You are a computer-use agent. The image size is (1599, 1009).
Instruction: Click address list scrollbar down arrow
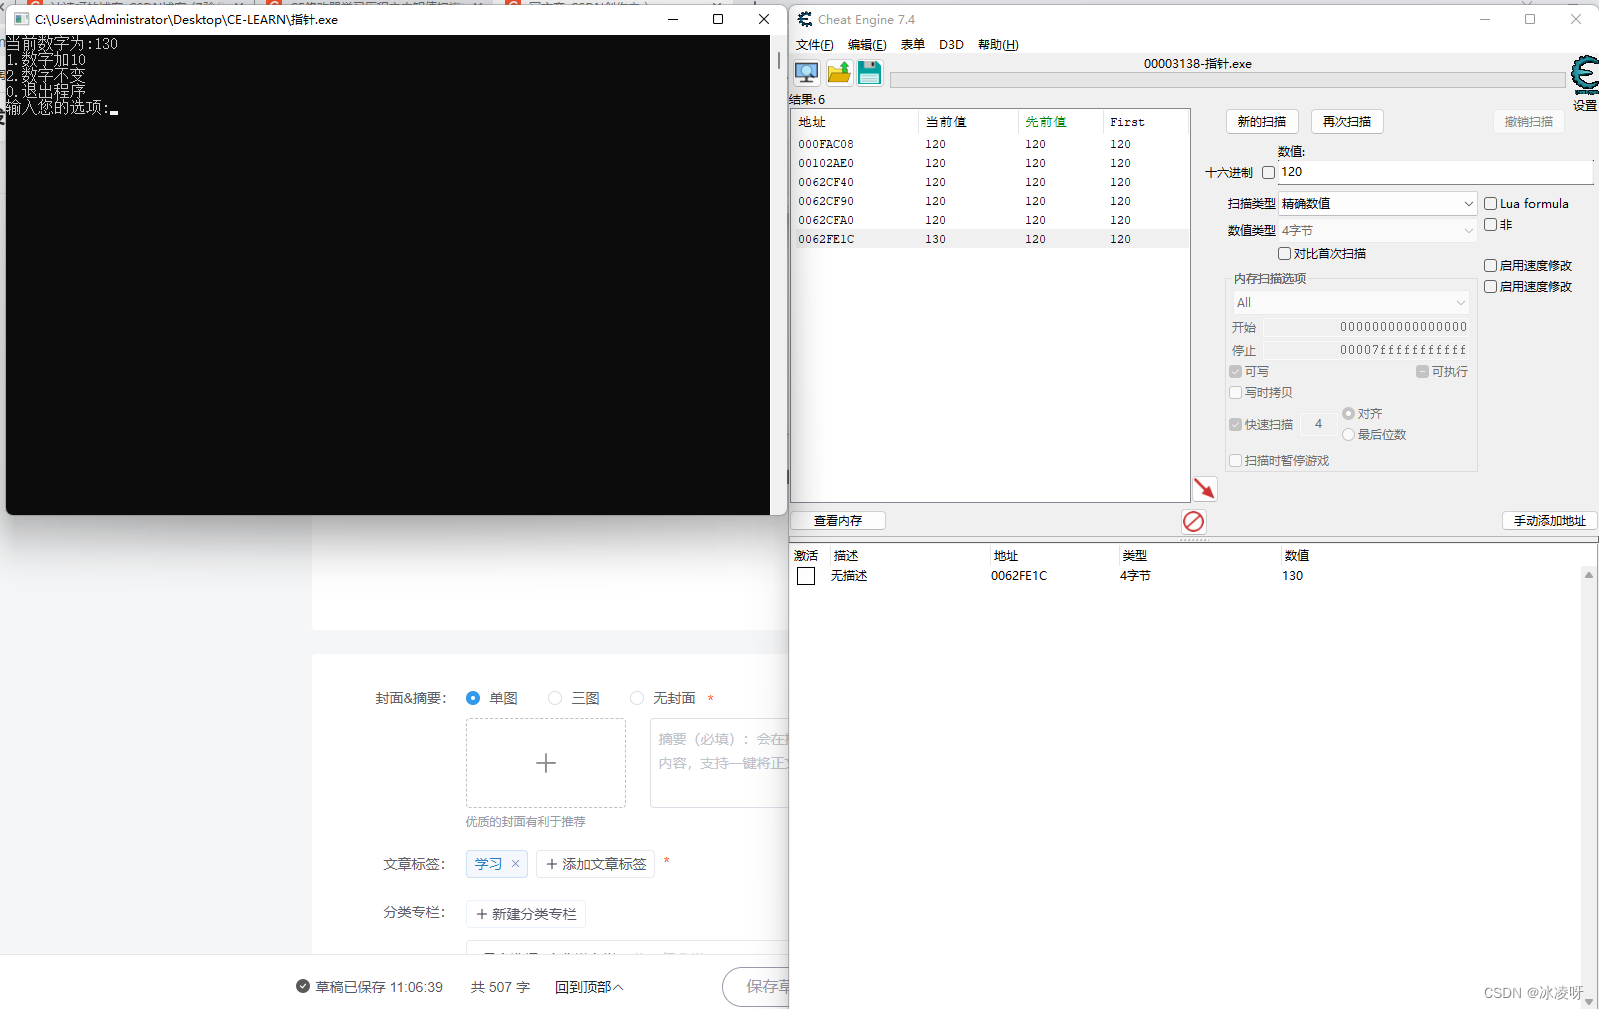(x=1589, y=1000)
